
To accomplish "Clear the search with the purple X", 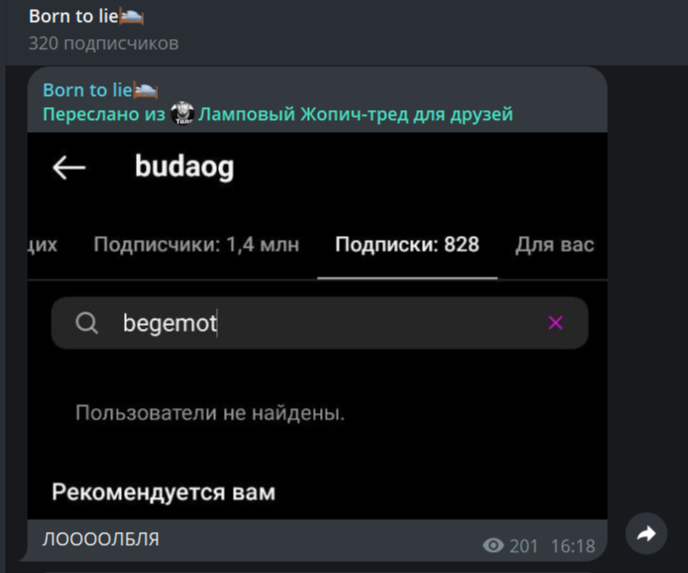I will pos(555,323).
